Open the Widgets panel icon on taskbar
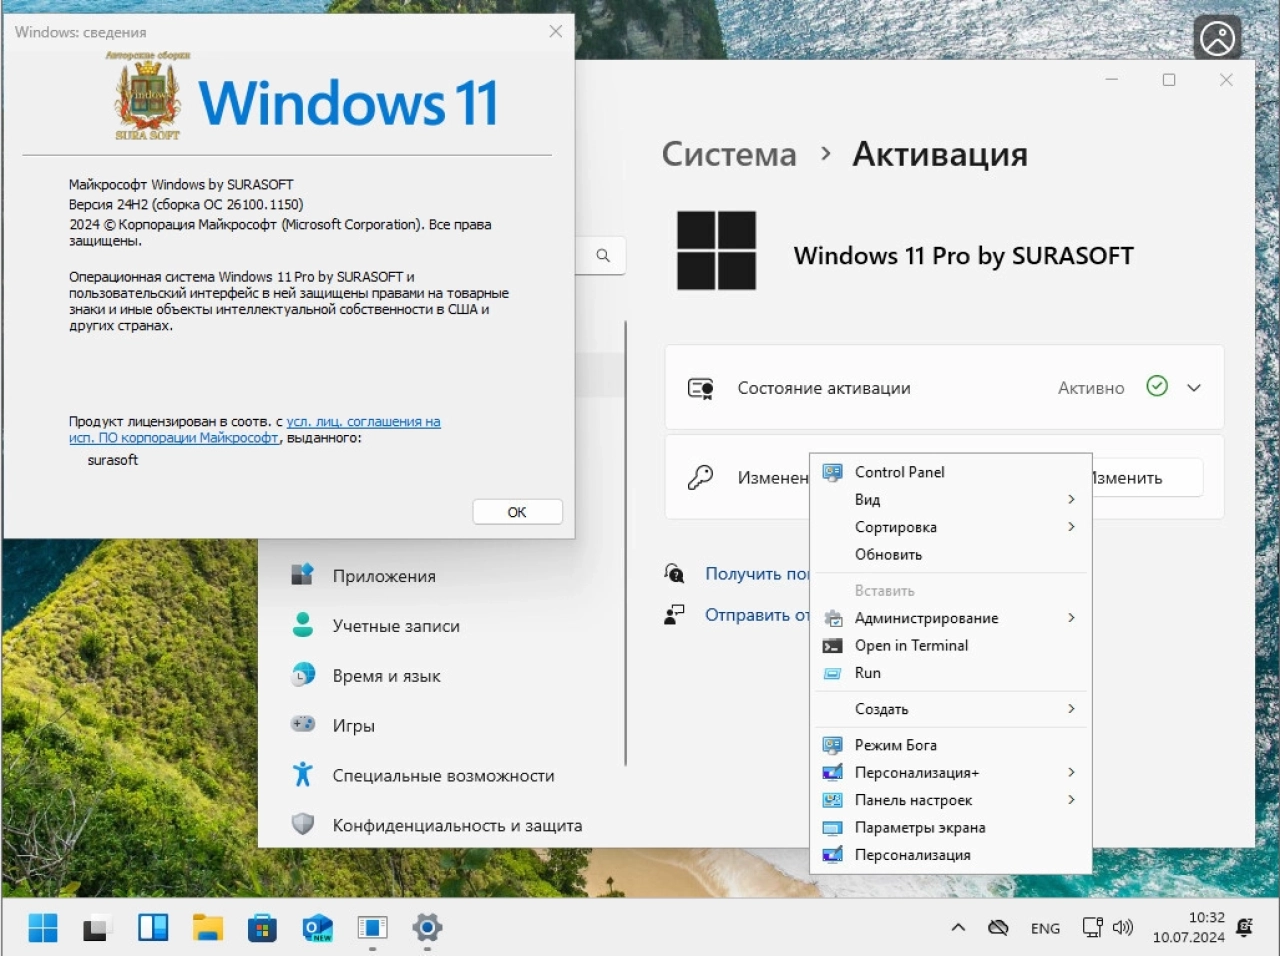The image size is (1280, 956). (153, 928)
